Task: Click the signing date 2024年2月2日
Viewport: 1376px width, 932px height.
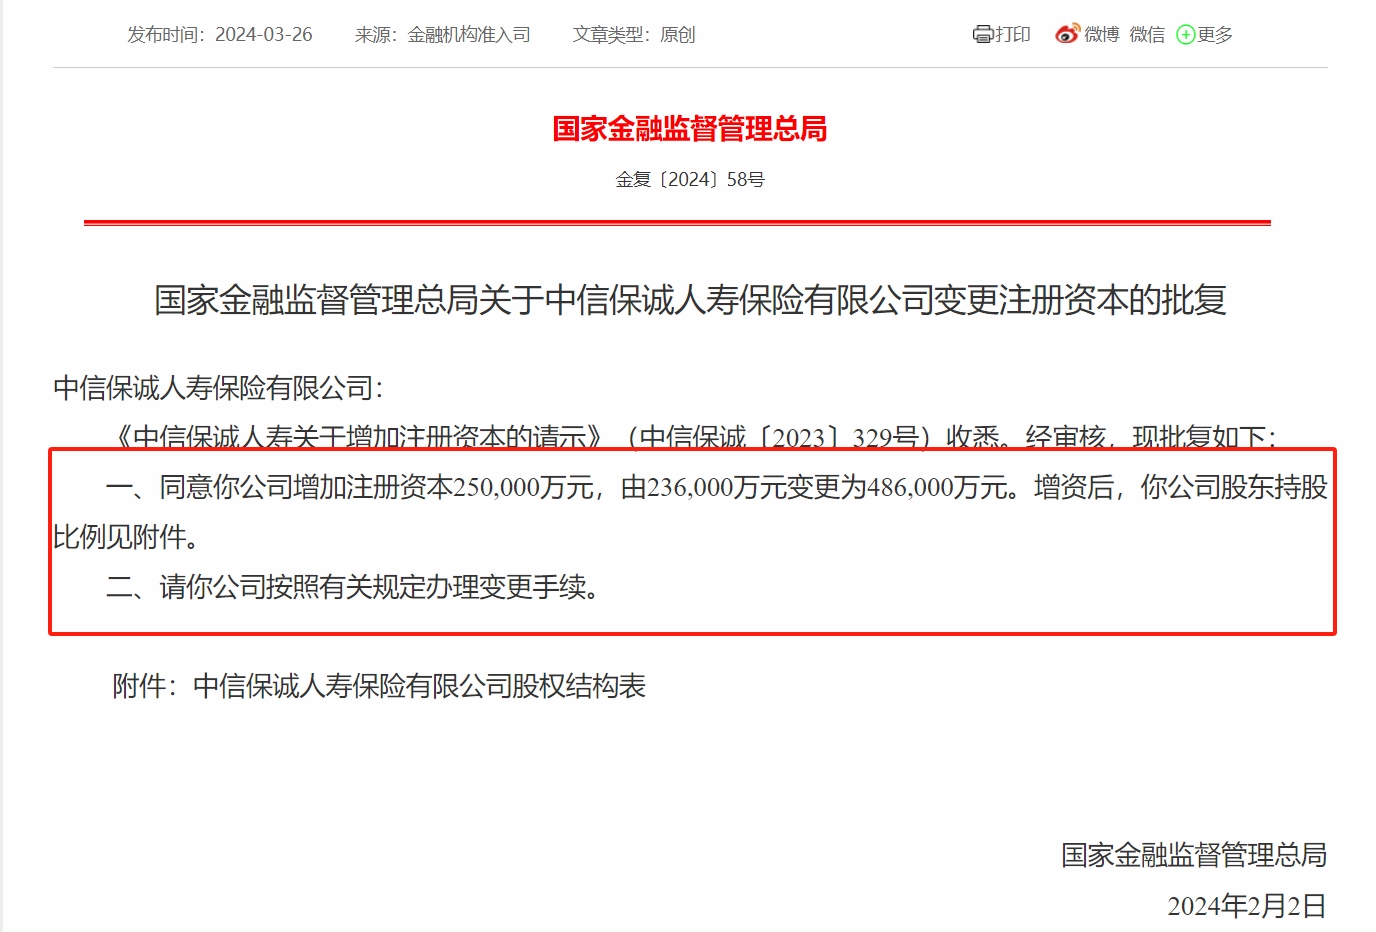Action: click(x=1247, y=906)
